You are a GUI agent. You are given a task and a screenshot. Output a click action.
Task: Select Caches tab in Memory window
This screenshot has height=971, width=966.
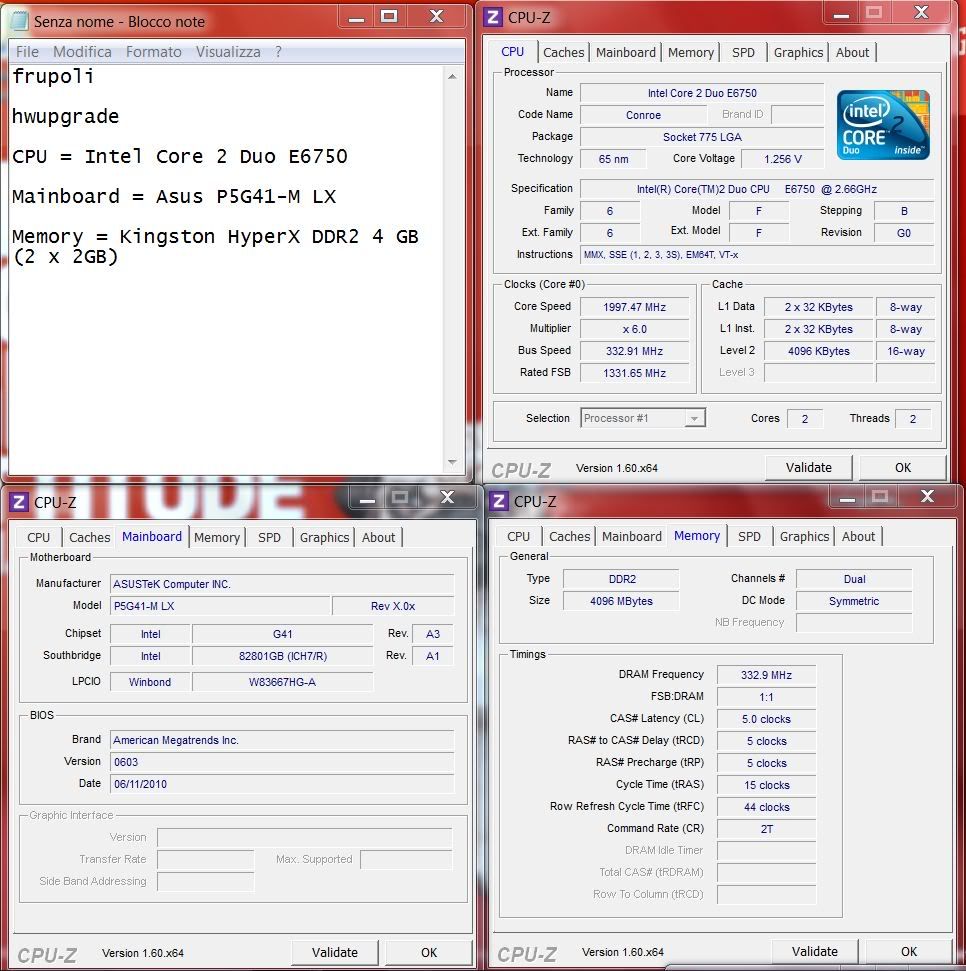(x=570, y=536)
